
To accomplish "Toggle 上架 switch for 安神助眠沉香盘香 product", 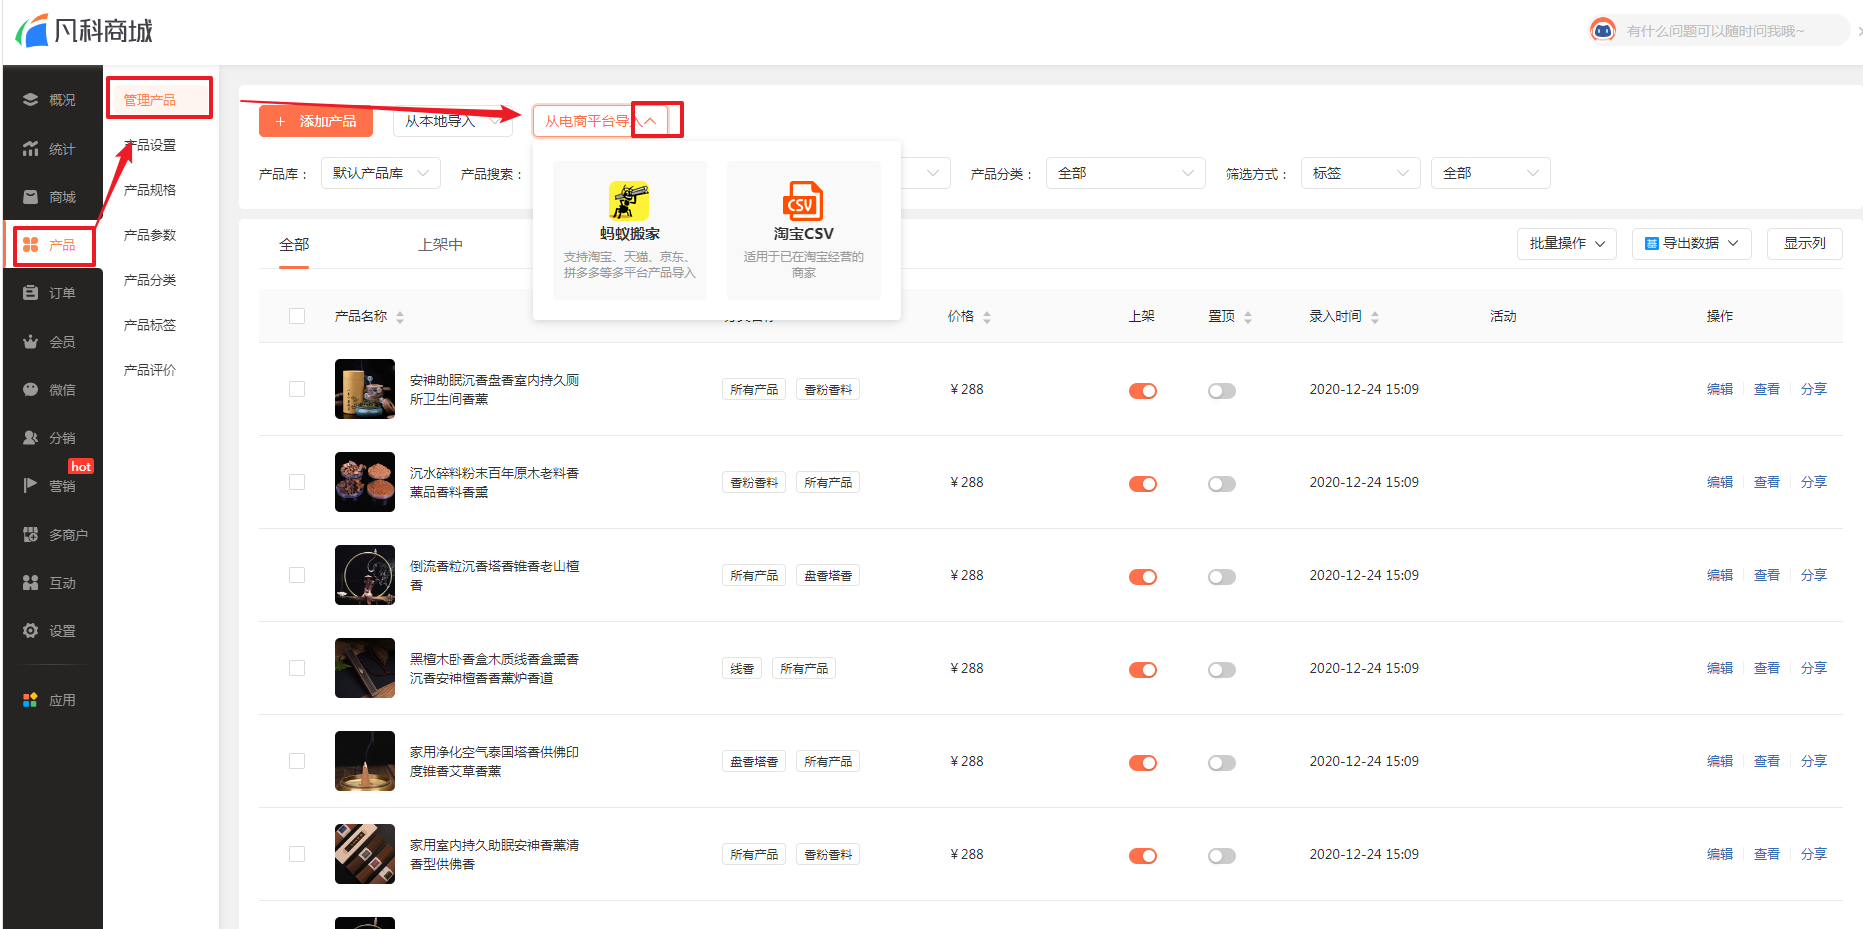I will tap(1143, 391).
